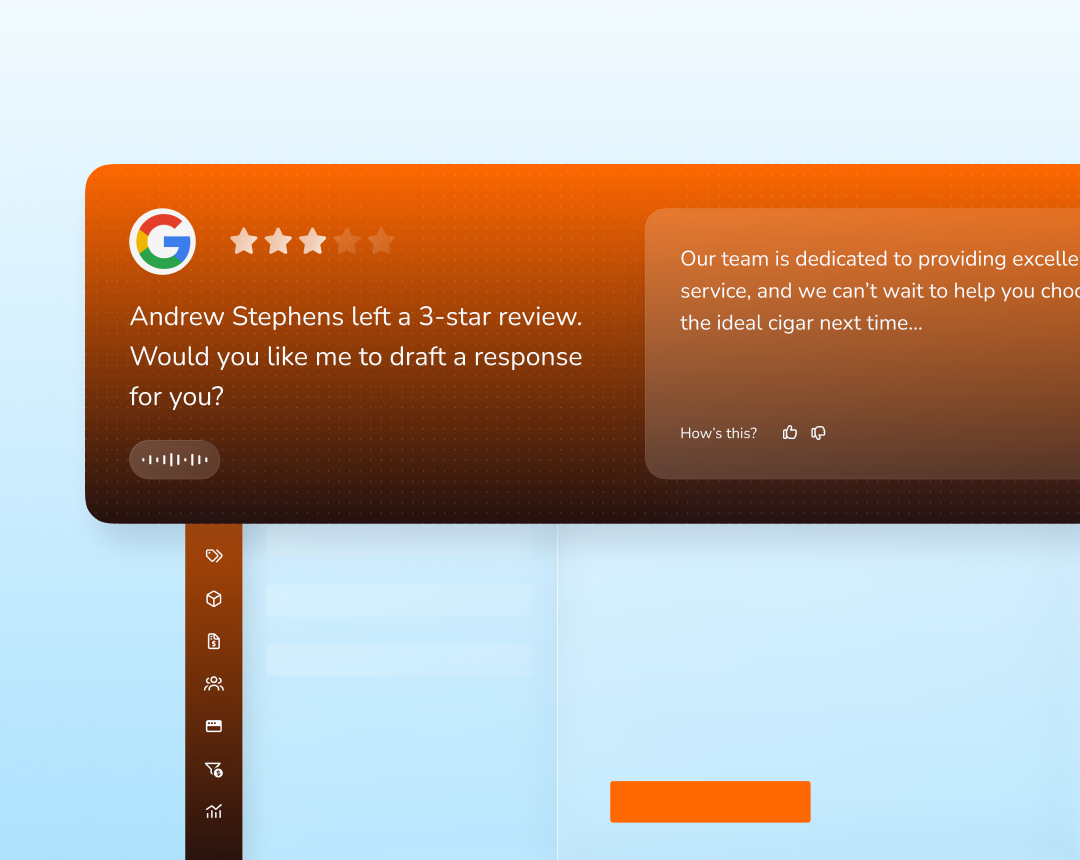1080x860 pixels.
Task: Open the invoice dollar document sidebar icon
Action: pos(214,641)
